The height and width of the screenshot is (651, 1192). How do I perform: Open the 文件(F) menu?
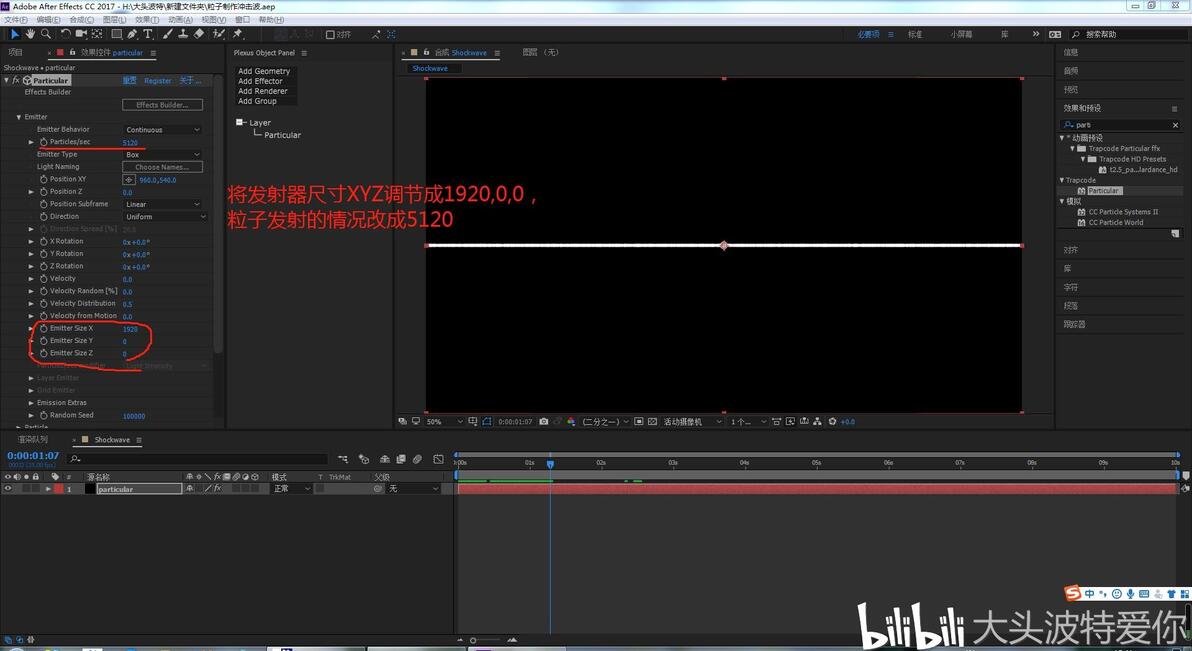click(x=15, y=20)
